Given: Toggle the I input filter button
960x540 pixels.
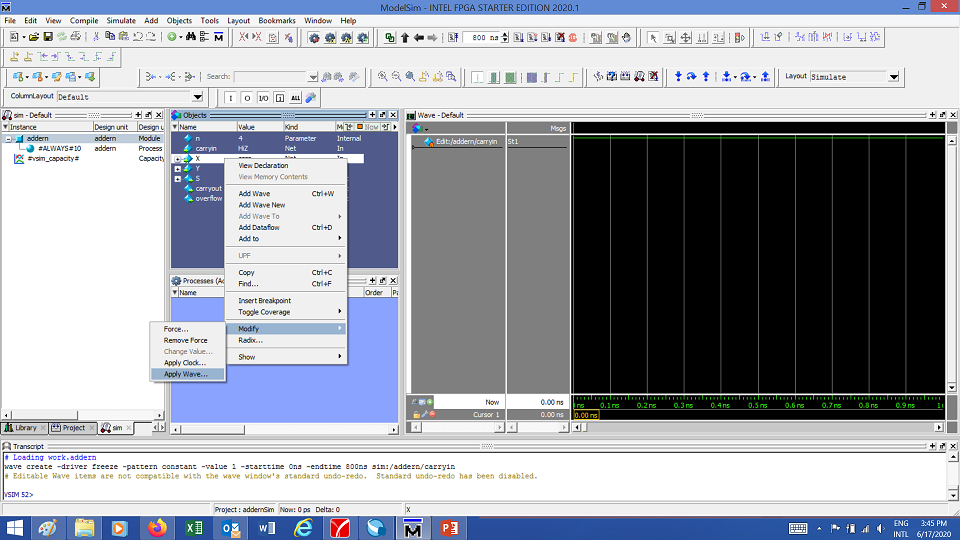Looking at the screenshot, I should (231, 97).
